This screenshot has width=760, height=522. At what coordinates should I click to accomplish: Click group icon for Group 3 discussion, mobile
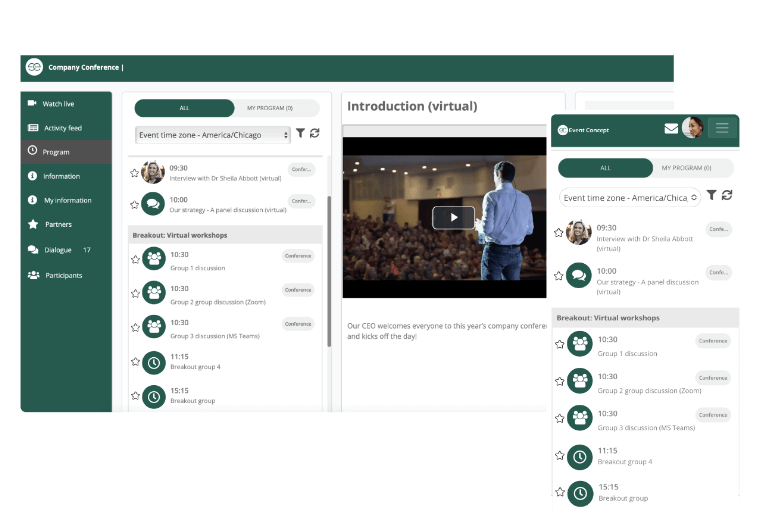pos(580,418)
